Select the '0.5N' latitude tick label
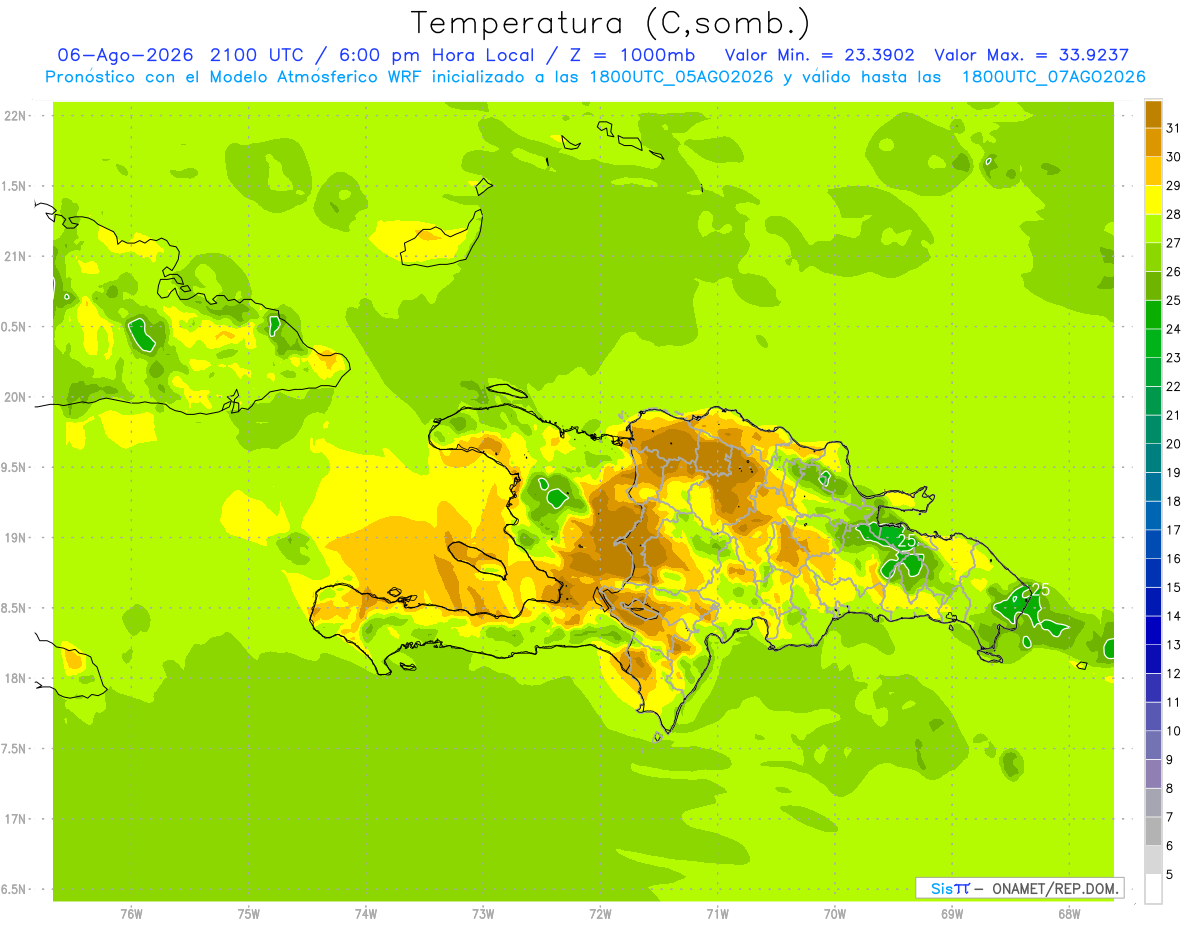 pyautogui.click(x=14, y=327)
